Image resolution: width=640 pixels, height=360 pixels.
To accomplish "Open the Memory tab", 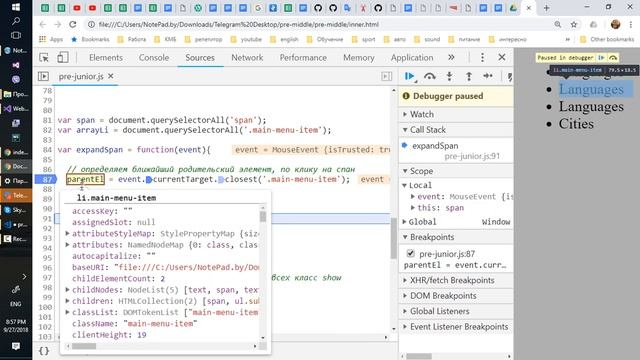I will 359,58.
